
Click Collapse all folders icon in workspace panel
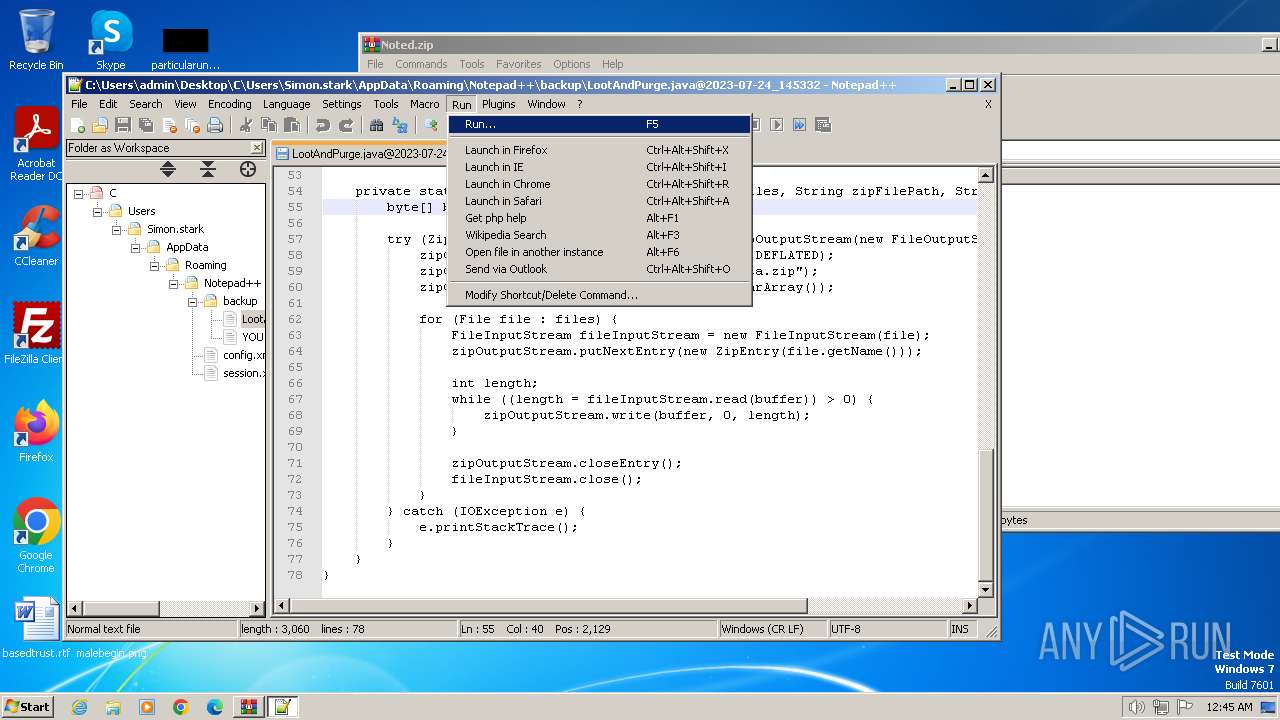pyautogui.click(x=208, y=169)
